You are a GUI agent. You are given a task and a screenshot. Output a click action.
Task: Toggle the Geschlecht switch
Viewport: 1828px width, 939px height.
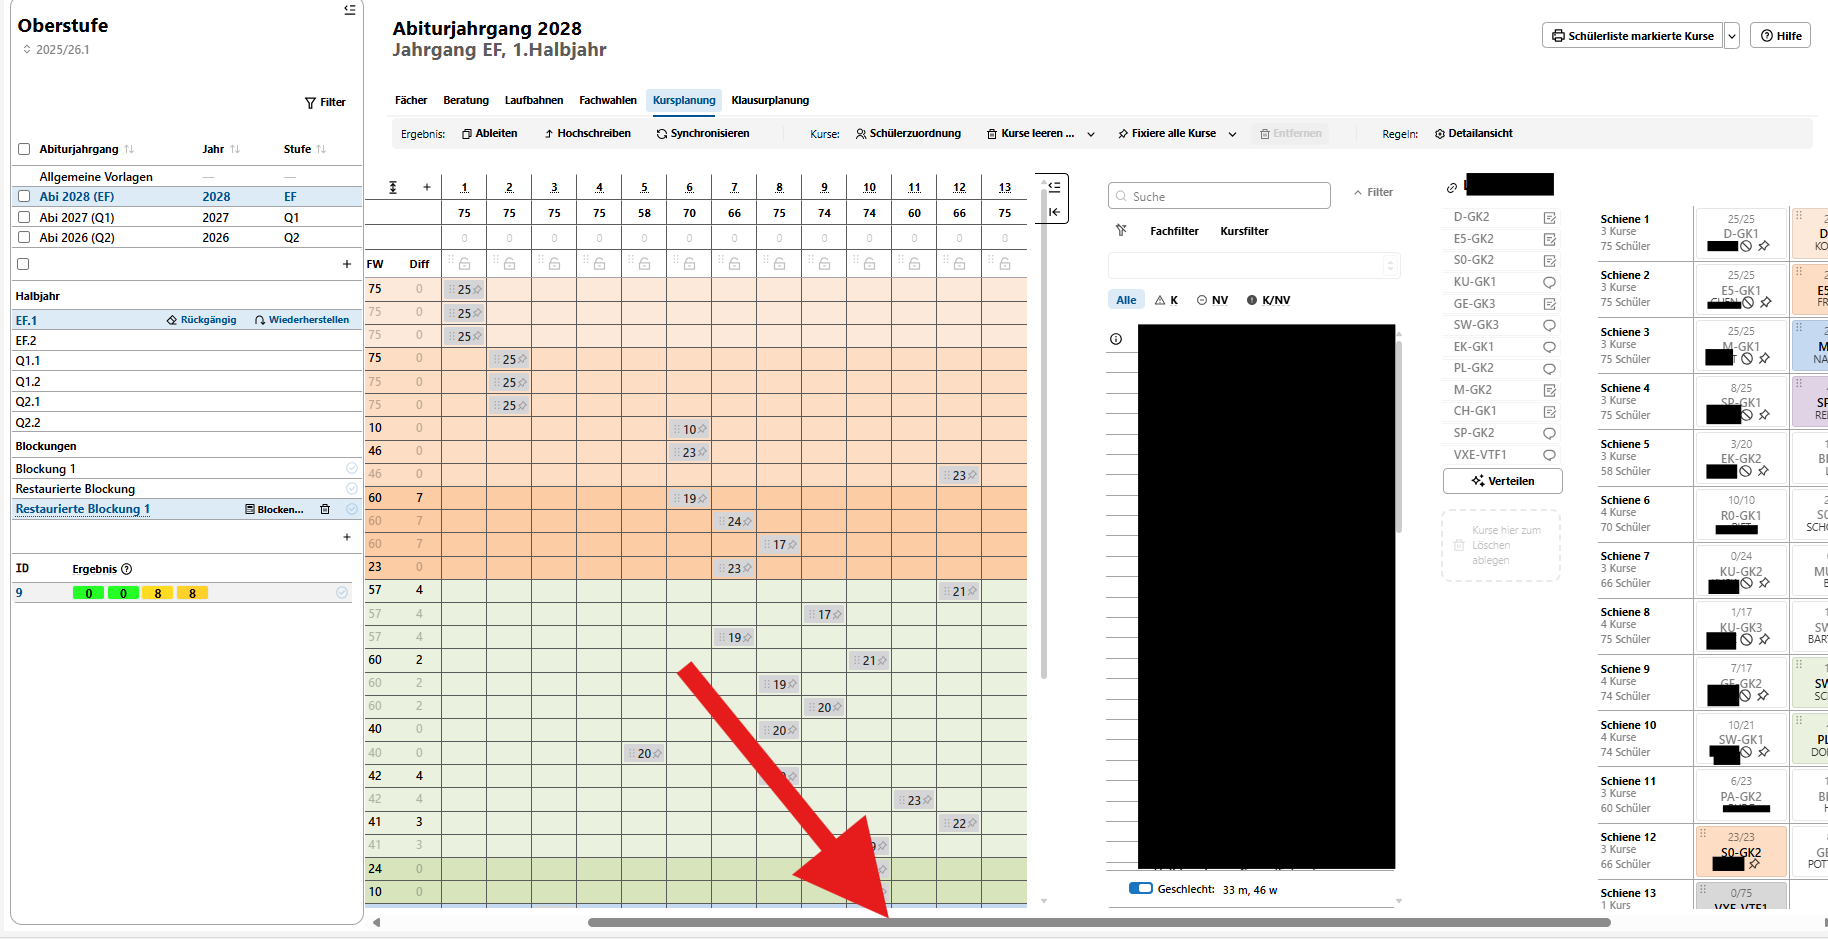(x=1140, y=889)
